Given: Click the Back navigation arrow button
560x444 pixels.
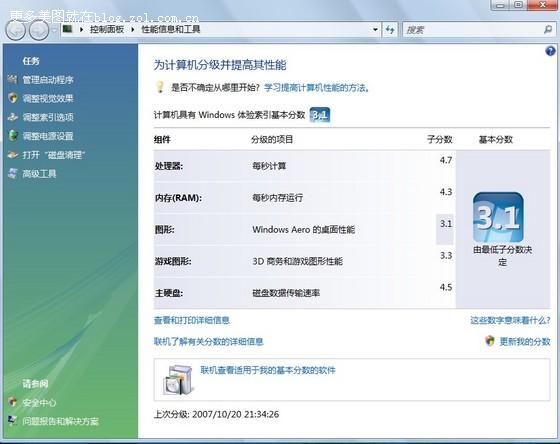Looking at the screenshot, I should [x=15, y=30].
